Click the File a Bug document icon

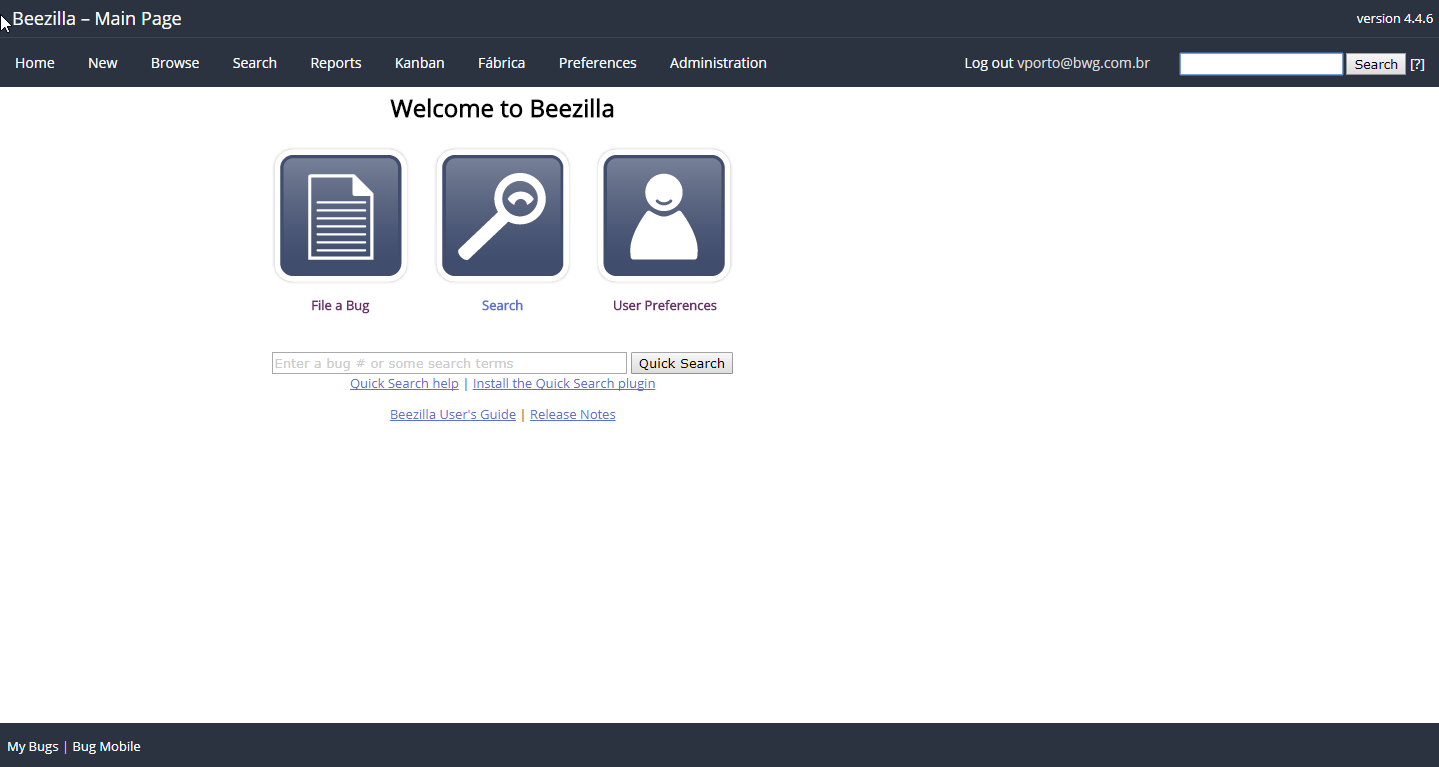coord(340,216)
